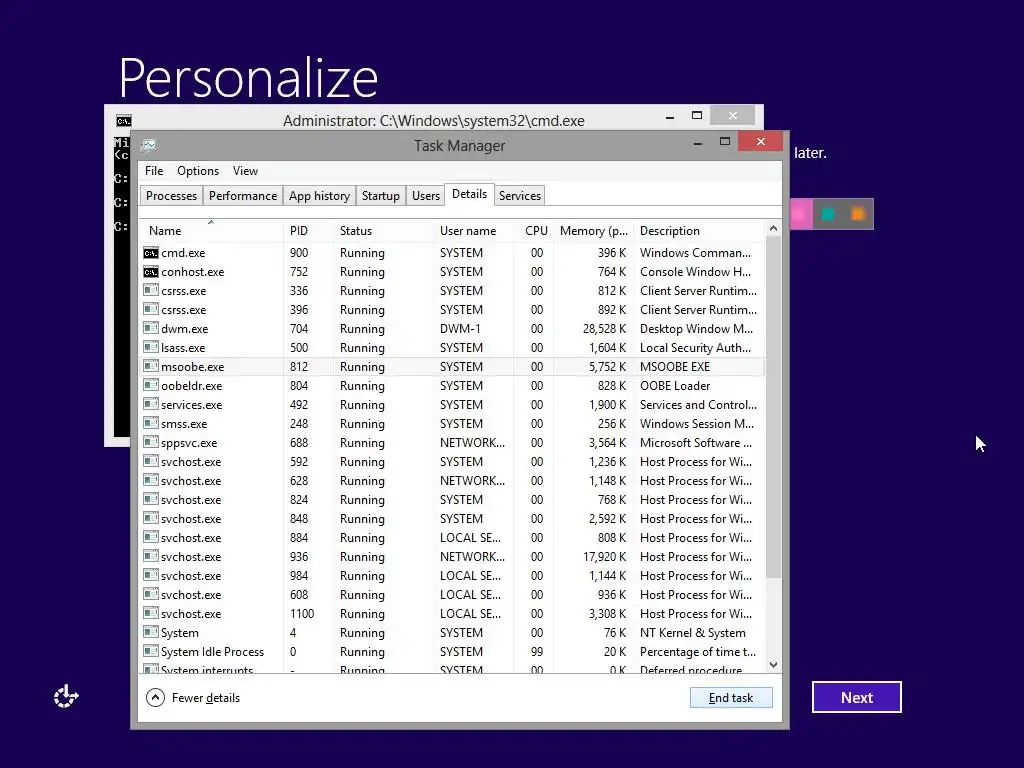This screenshot has height=768, width=1024.
Task: Collapse view with Fewer details arrow
Action: 155,697
